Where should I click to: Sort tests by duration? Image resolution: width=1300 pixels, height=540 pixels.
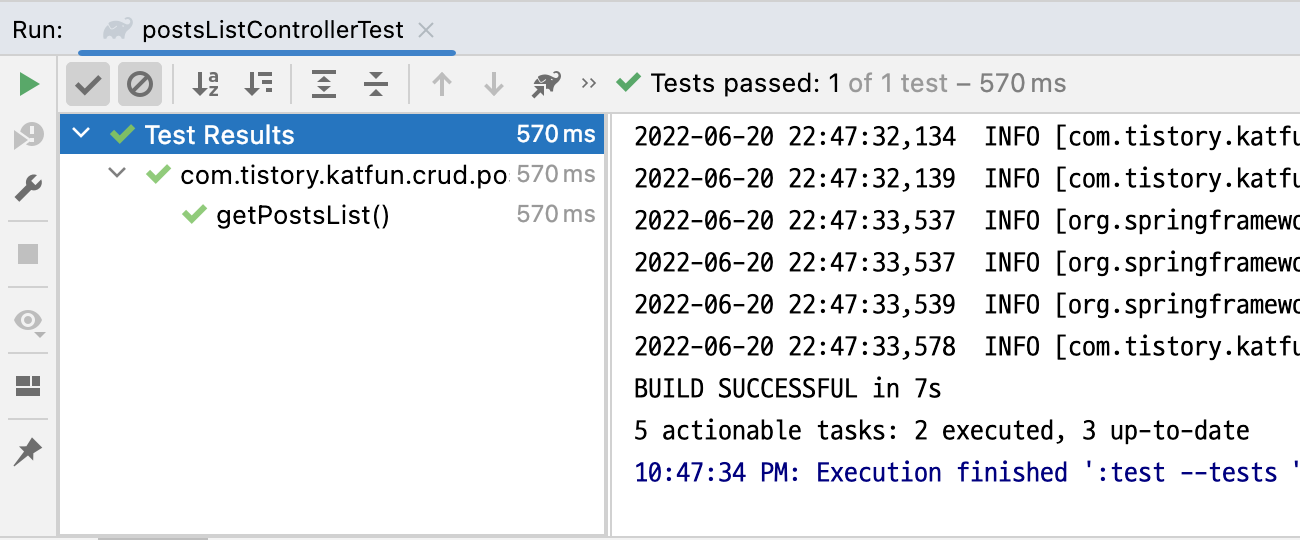click(x=259, y=84)
